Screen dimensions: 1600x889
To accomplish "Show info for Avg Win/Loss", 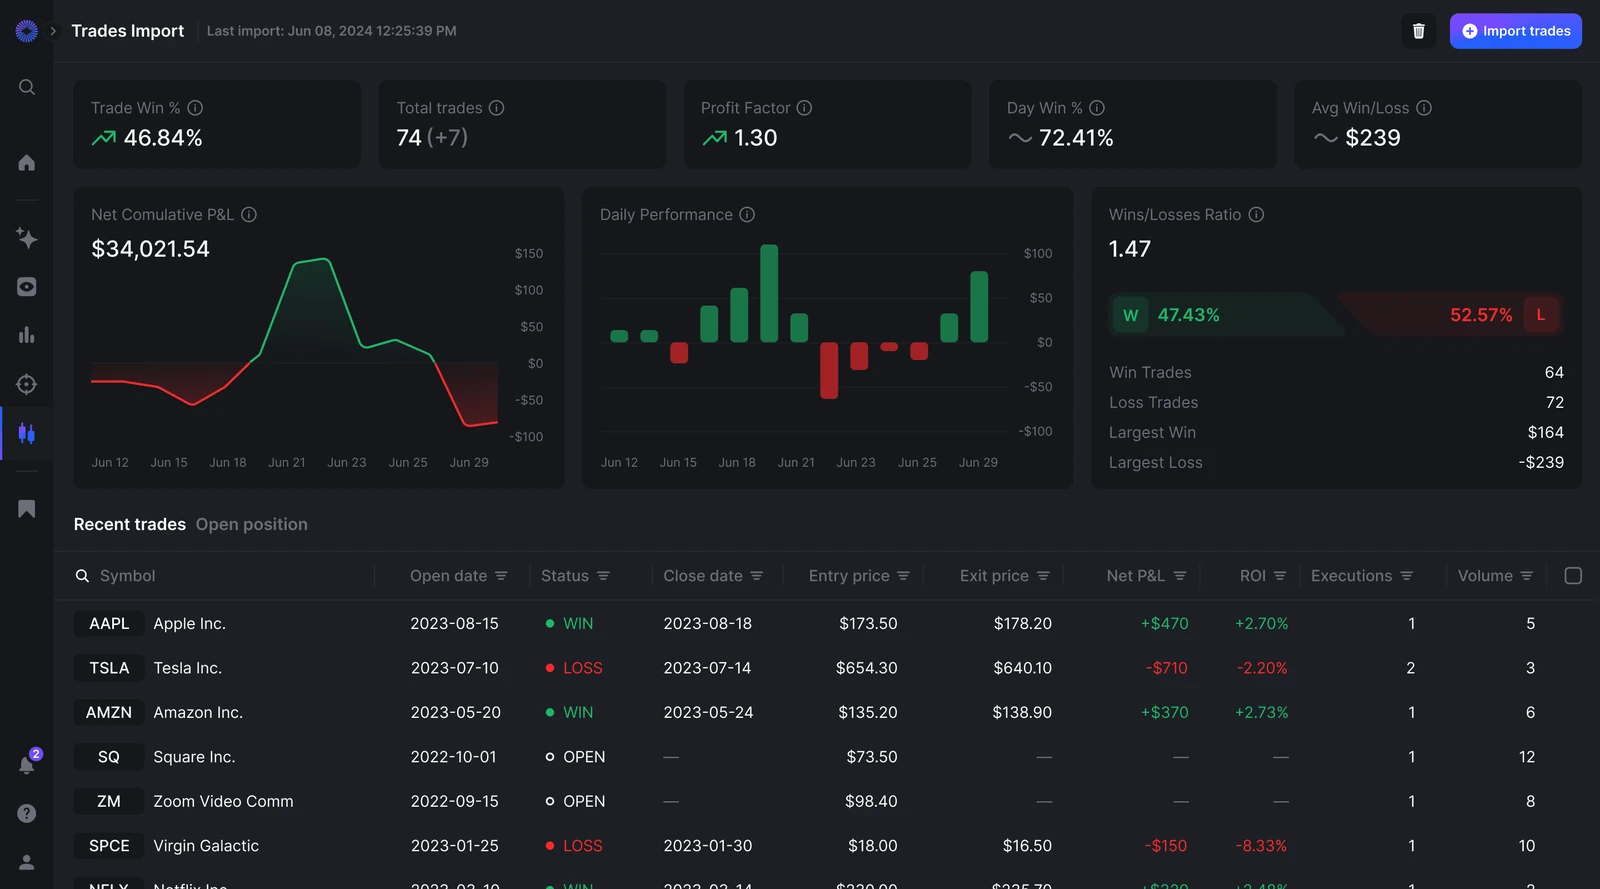I will (1424, 108).
